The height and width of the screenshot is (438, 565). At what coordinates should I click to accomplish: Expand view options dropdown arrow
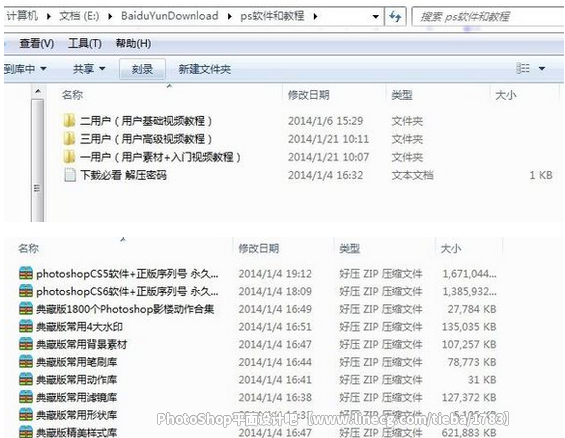pyautogui.click(x=542, y=68)
